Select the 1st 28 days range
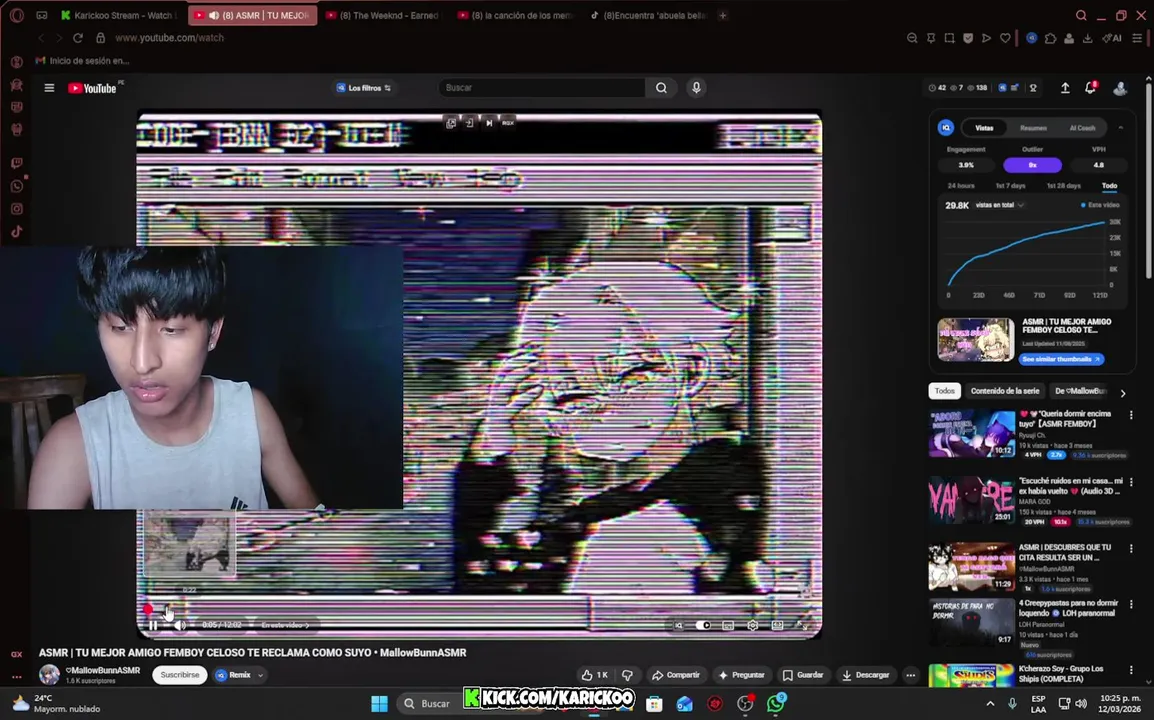1154x720 pixels. click(x=1063, y=186)
